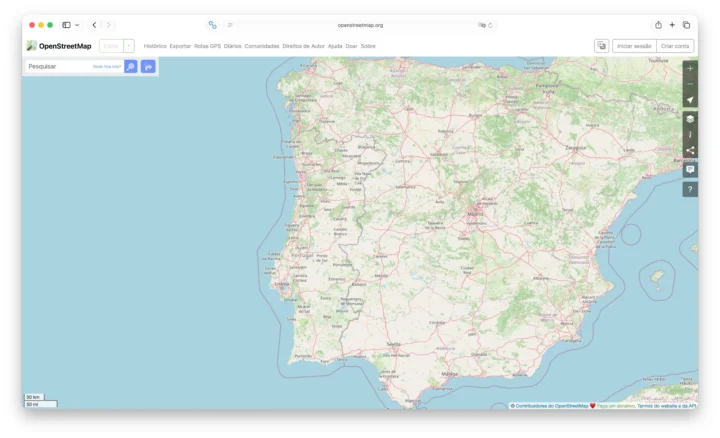
Task: Expand the Safari sidebar chevron menu
Action: click(77, 25)
